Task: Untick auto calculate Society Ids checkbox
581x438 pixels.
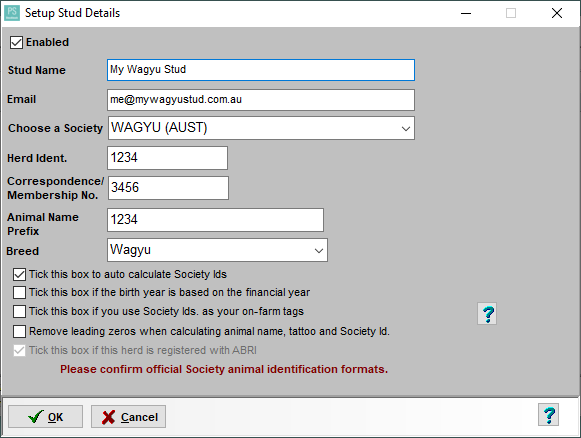Action: (19, 274)
